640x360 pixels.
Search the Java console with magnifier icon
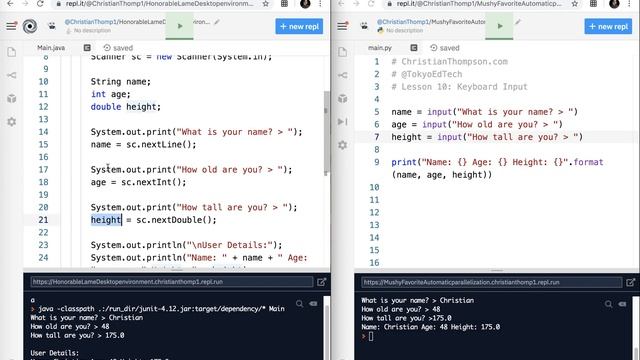pyautogui.click(x=300, y=304)
